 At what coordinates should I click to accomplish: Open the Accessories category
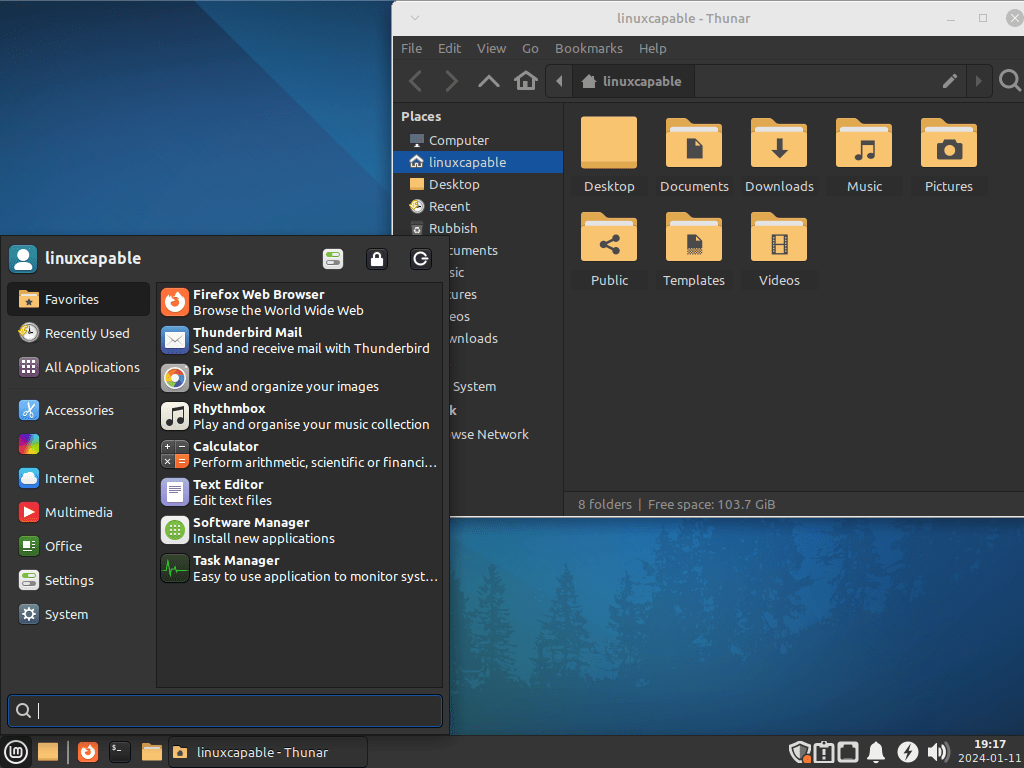coord(78,410)
